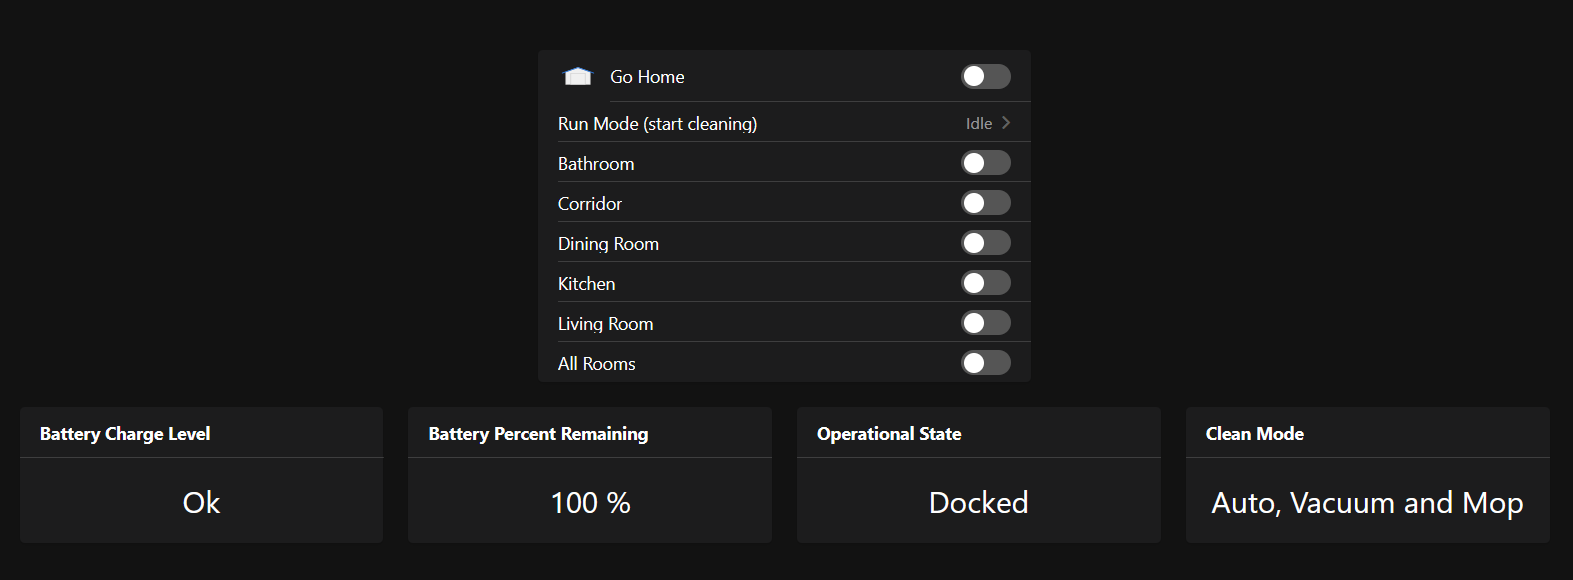Click the Go Home label text
The width and height of the screenshot is (1573, 580).
click(647, 77)
